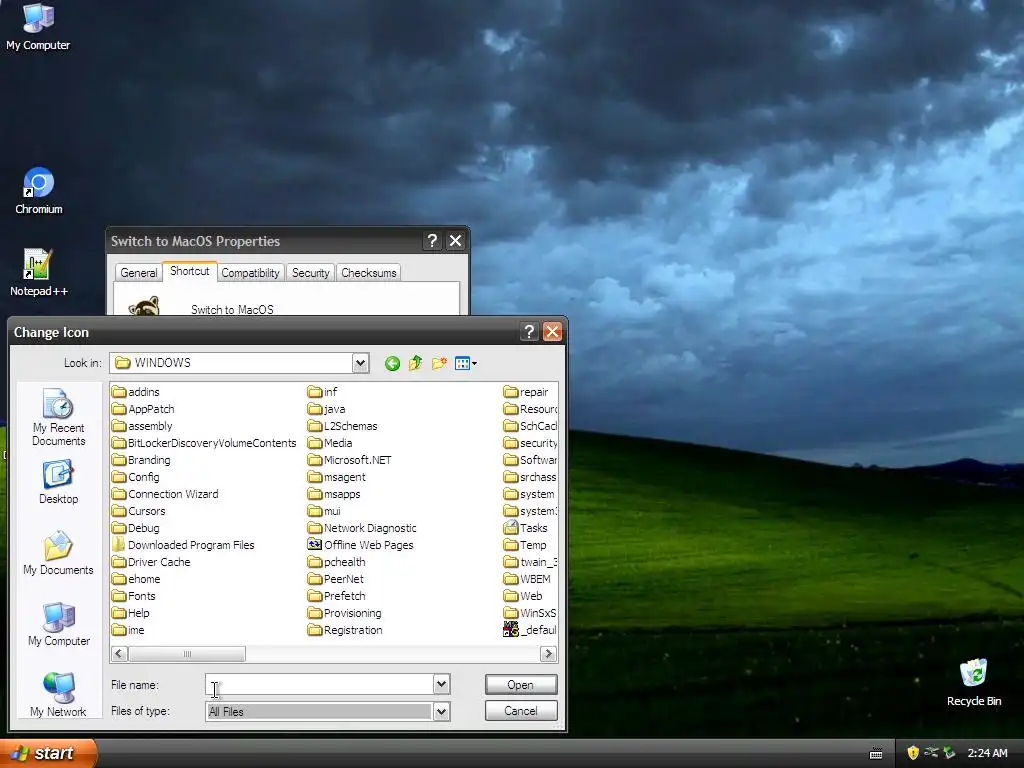Select the repair folder
Screen dimensions: 1024x768
pos(526,392)
